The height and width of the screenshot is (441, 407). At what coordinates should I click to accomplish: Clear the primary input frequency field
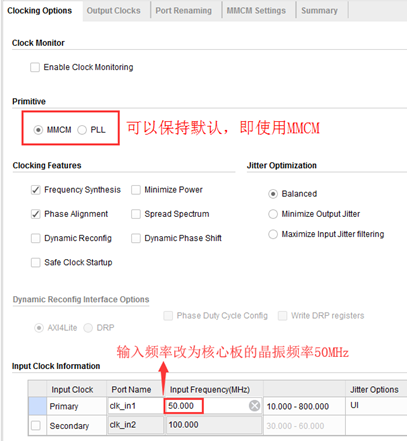click(x=254, y=406)
